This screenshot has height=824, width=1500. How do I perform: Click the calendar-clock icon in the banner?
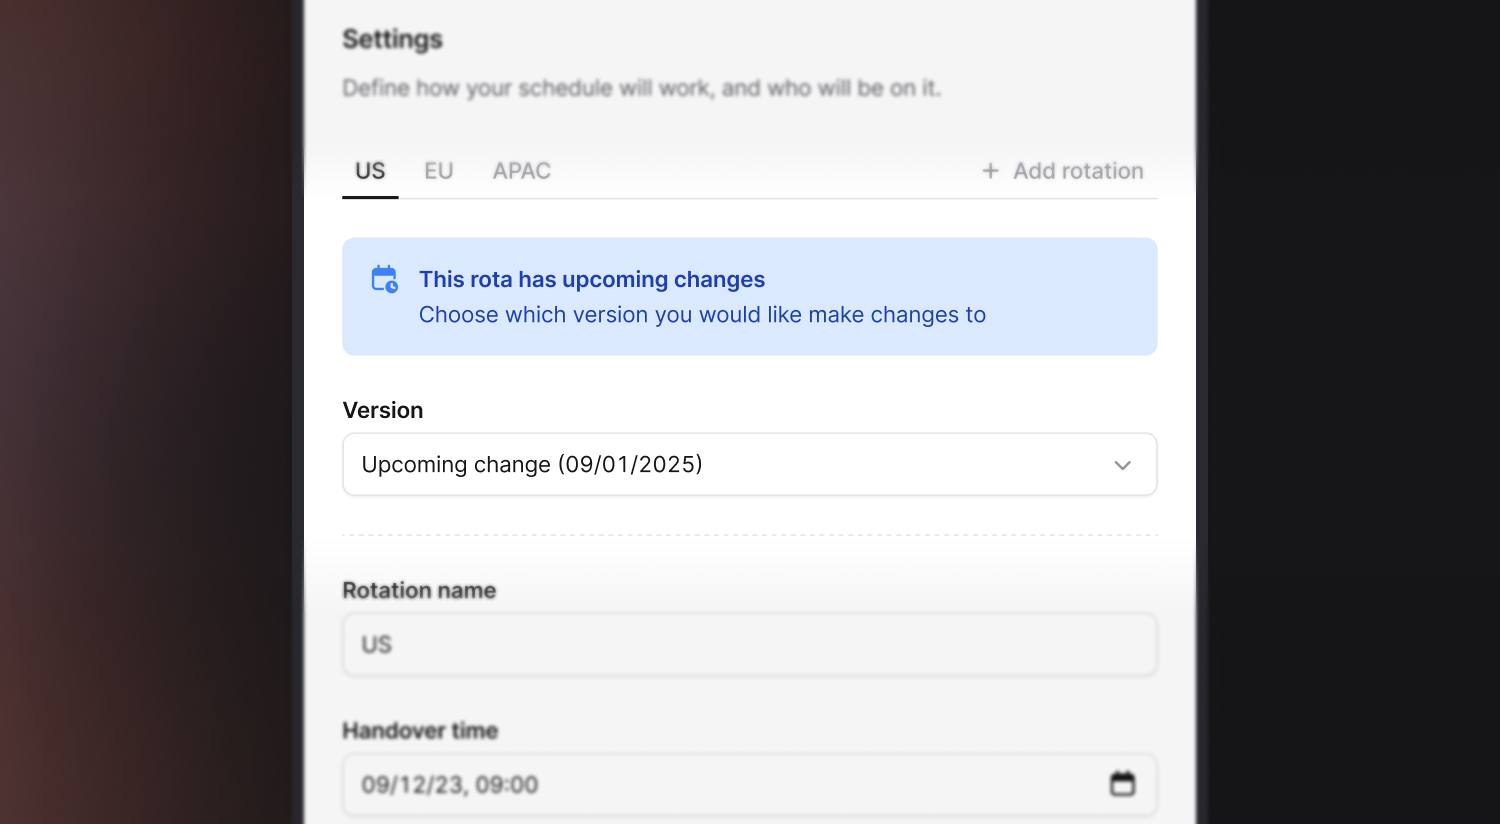[x=384, y=279]
